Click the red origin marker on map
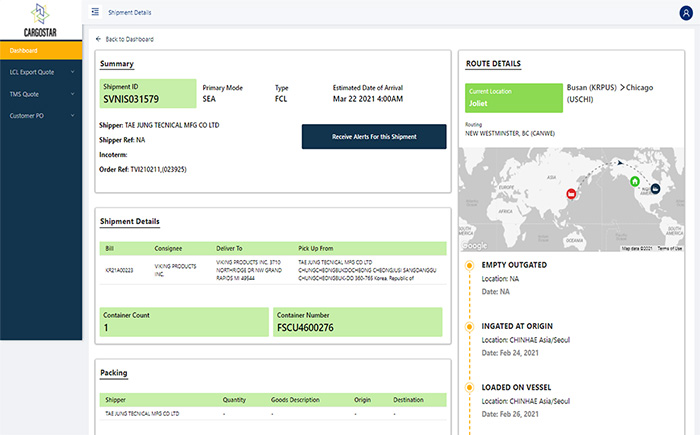 pyautogui.click(x=571, y=194)
